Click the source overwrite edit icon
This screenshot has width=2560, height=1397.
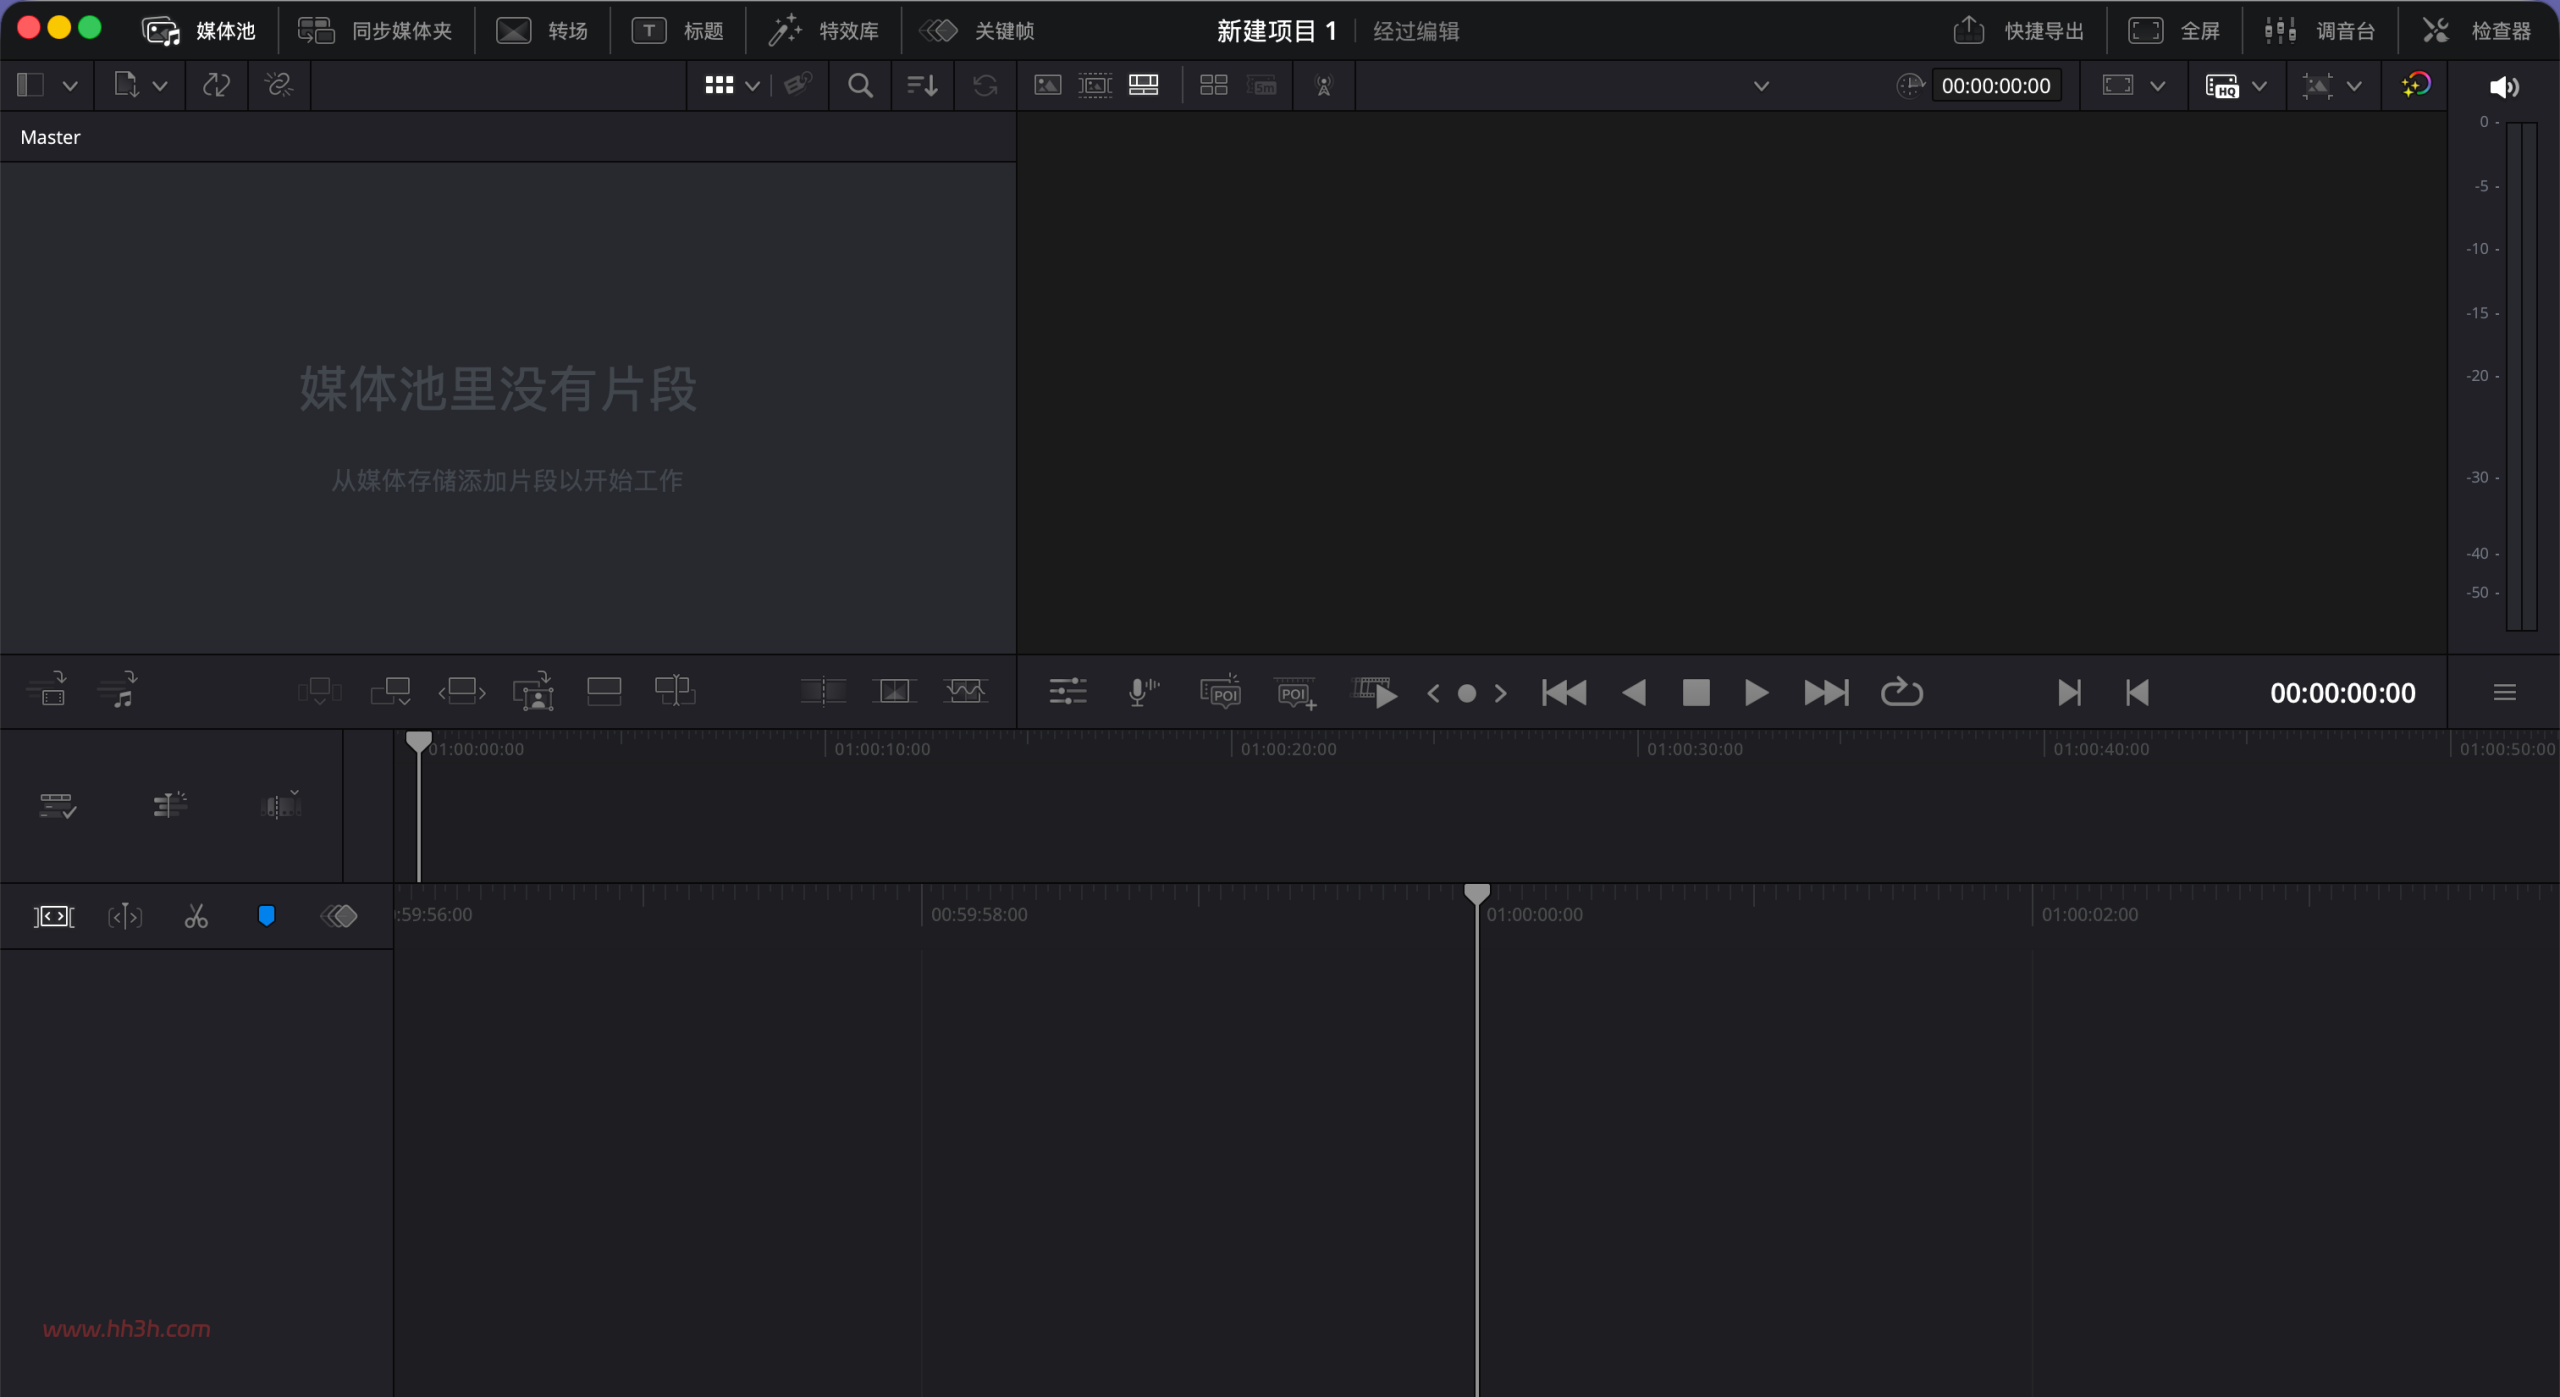675,691
